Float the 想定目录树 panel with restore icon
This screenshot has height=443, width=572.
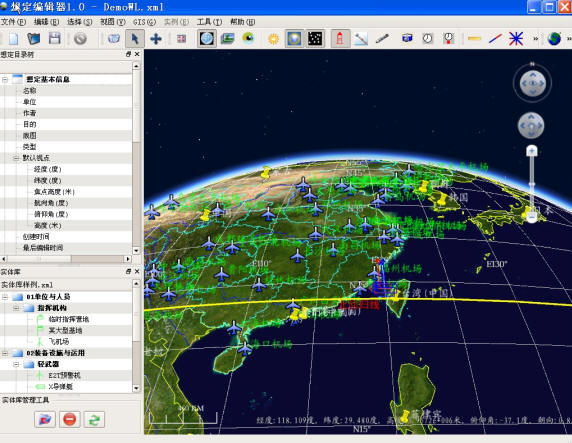[128, 54]
